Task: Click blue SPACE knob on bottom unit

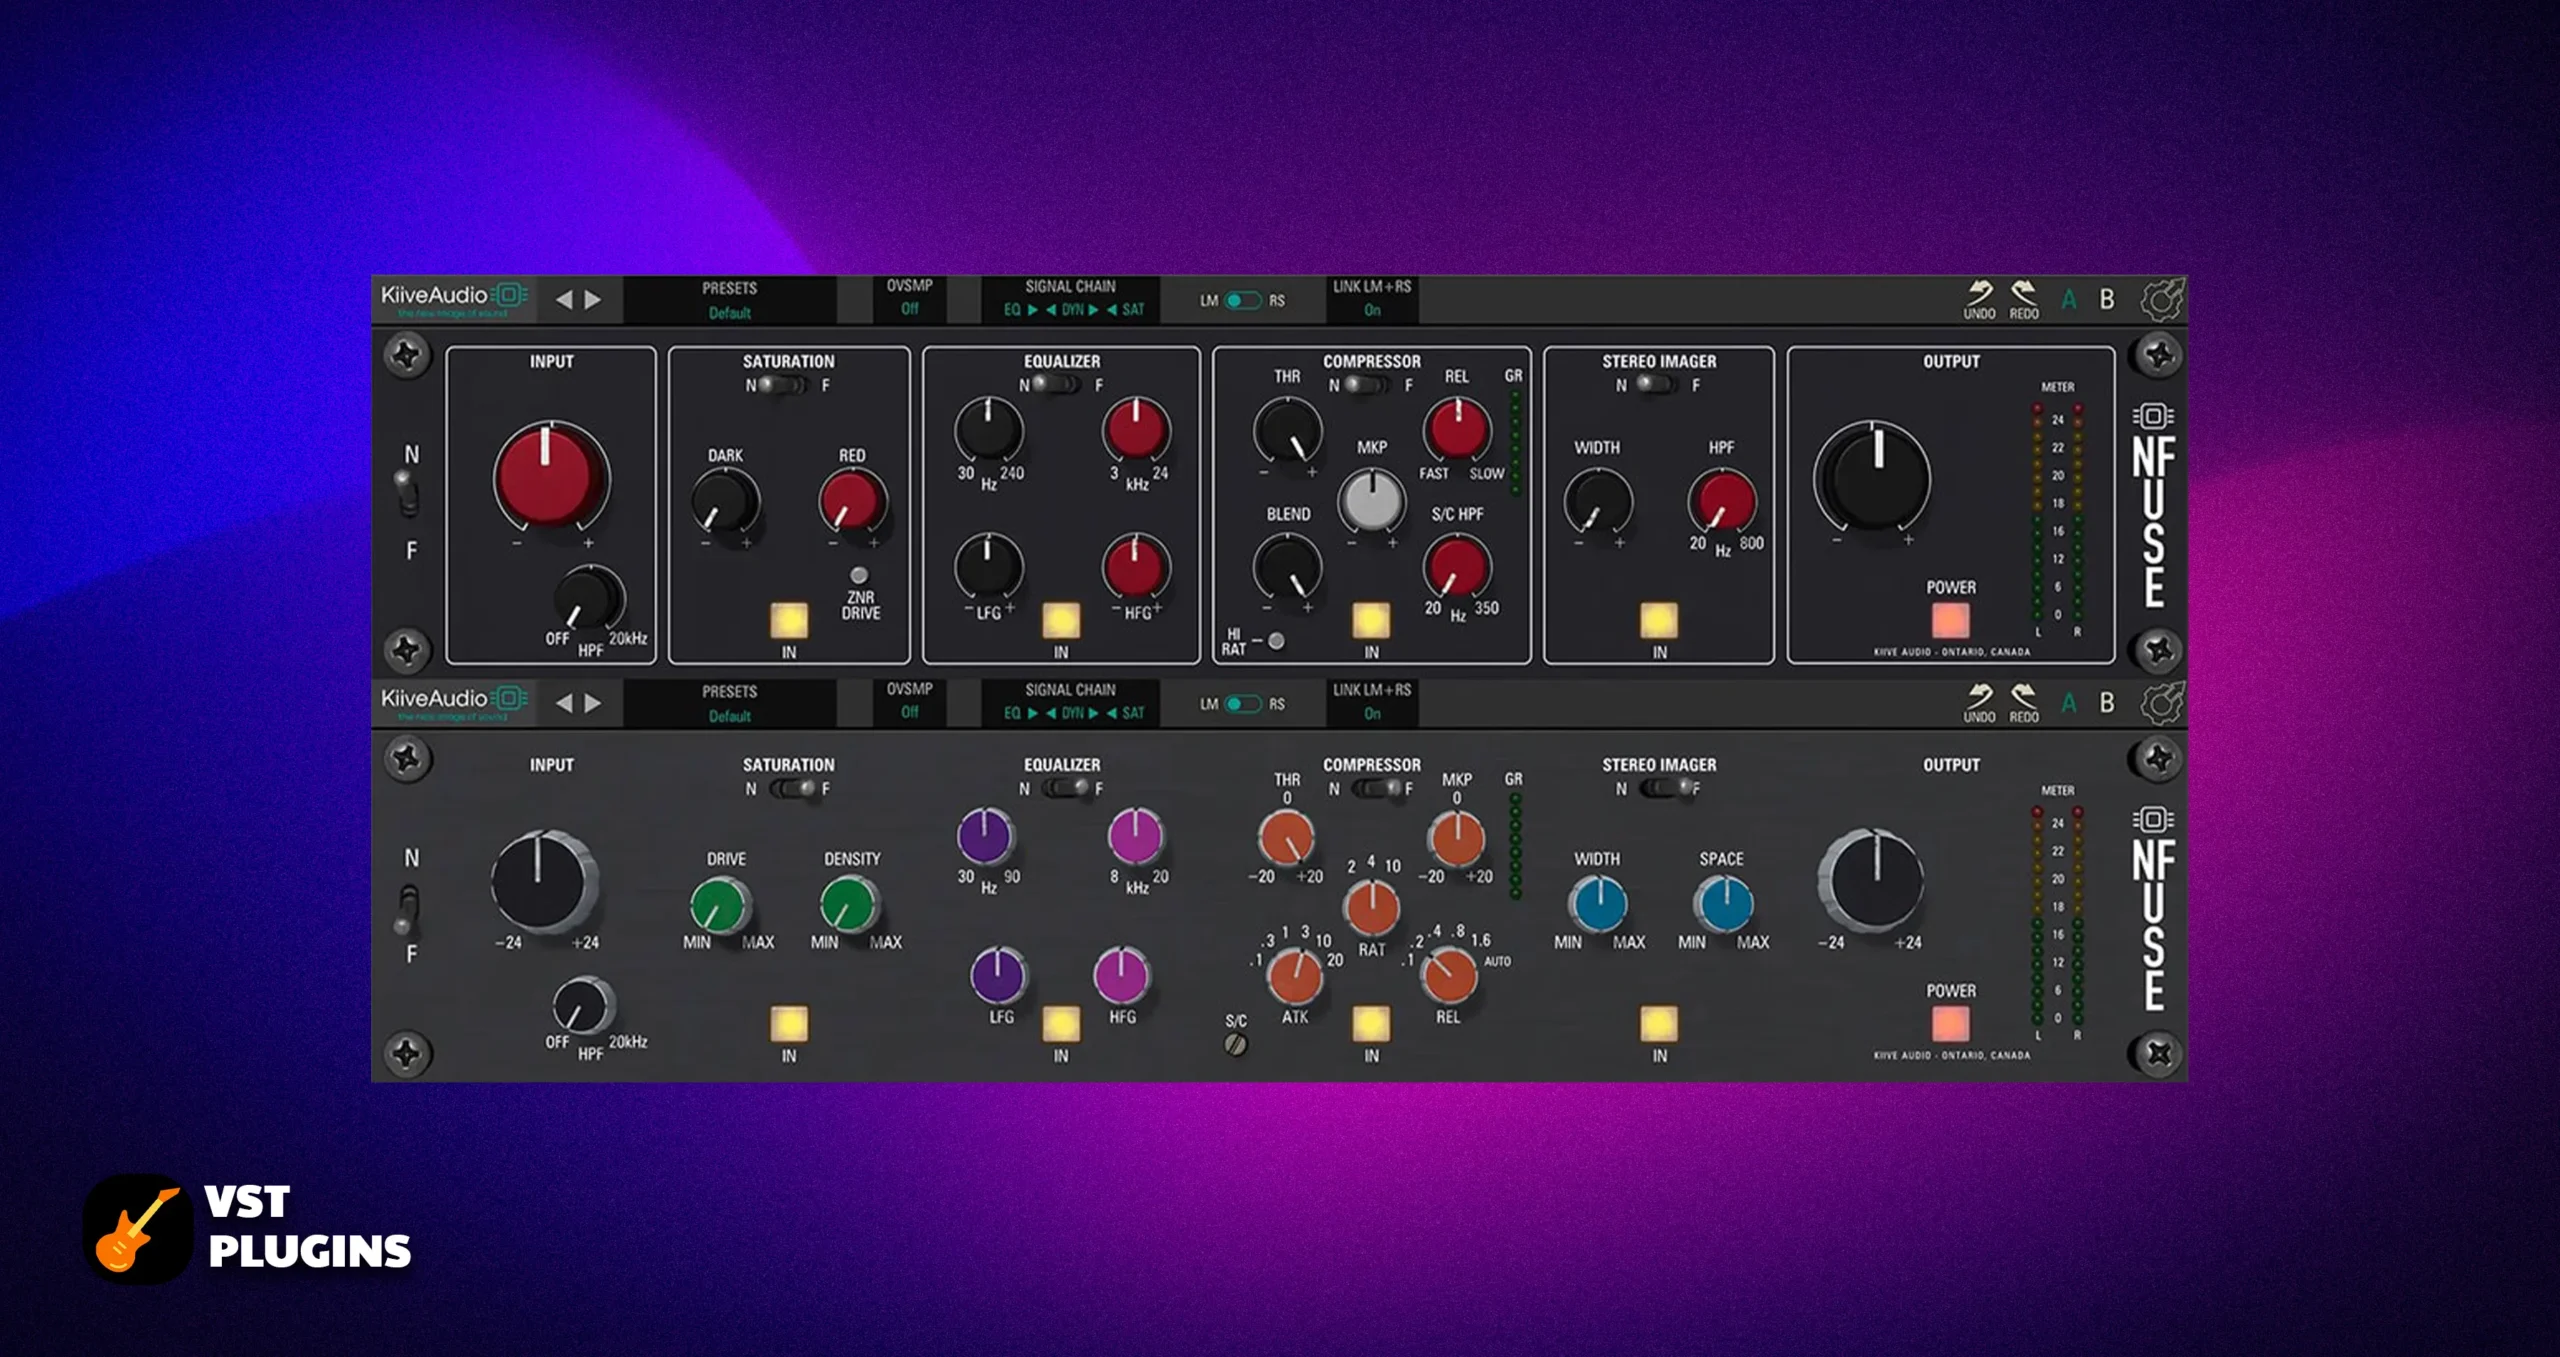Action: point(1724,903)
